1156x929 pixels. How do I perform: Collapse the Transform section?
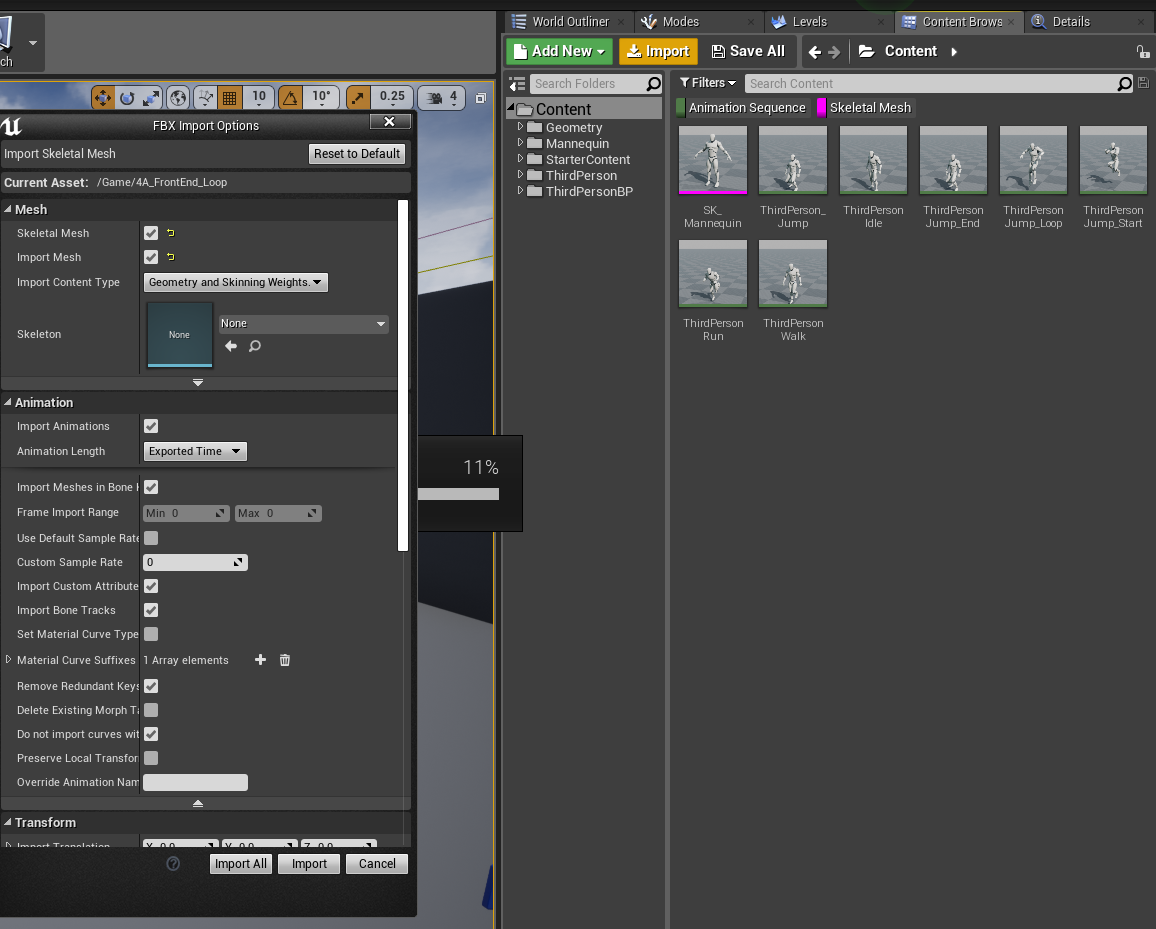tap(8, 822)
